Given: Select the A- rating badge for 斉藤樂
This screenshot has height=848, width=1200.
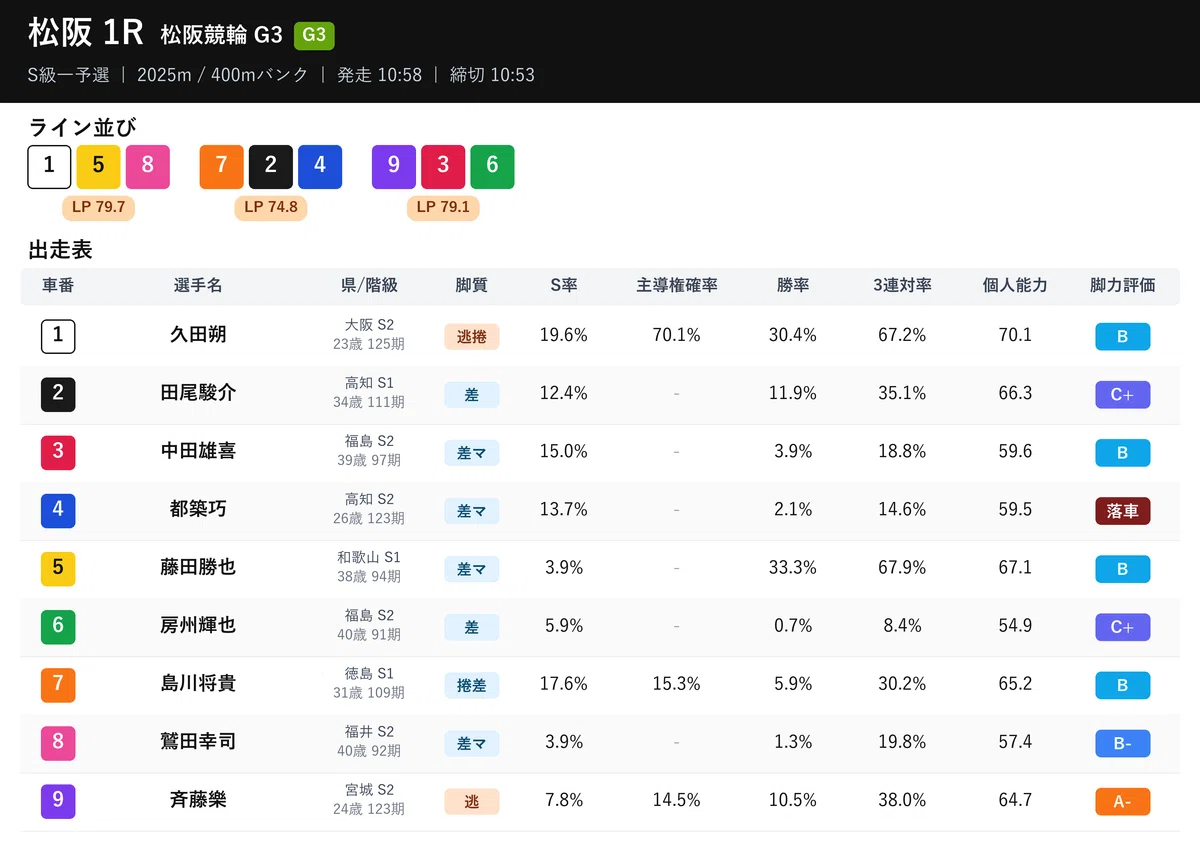Looking at the screenshot, I should pyautogui.click(x=1122, y=802).
